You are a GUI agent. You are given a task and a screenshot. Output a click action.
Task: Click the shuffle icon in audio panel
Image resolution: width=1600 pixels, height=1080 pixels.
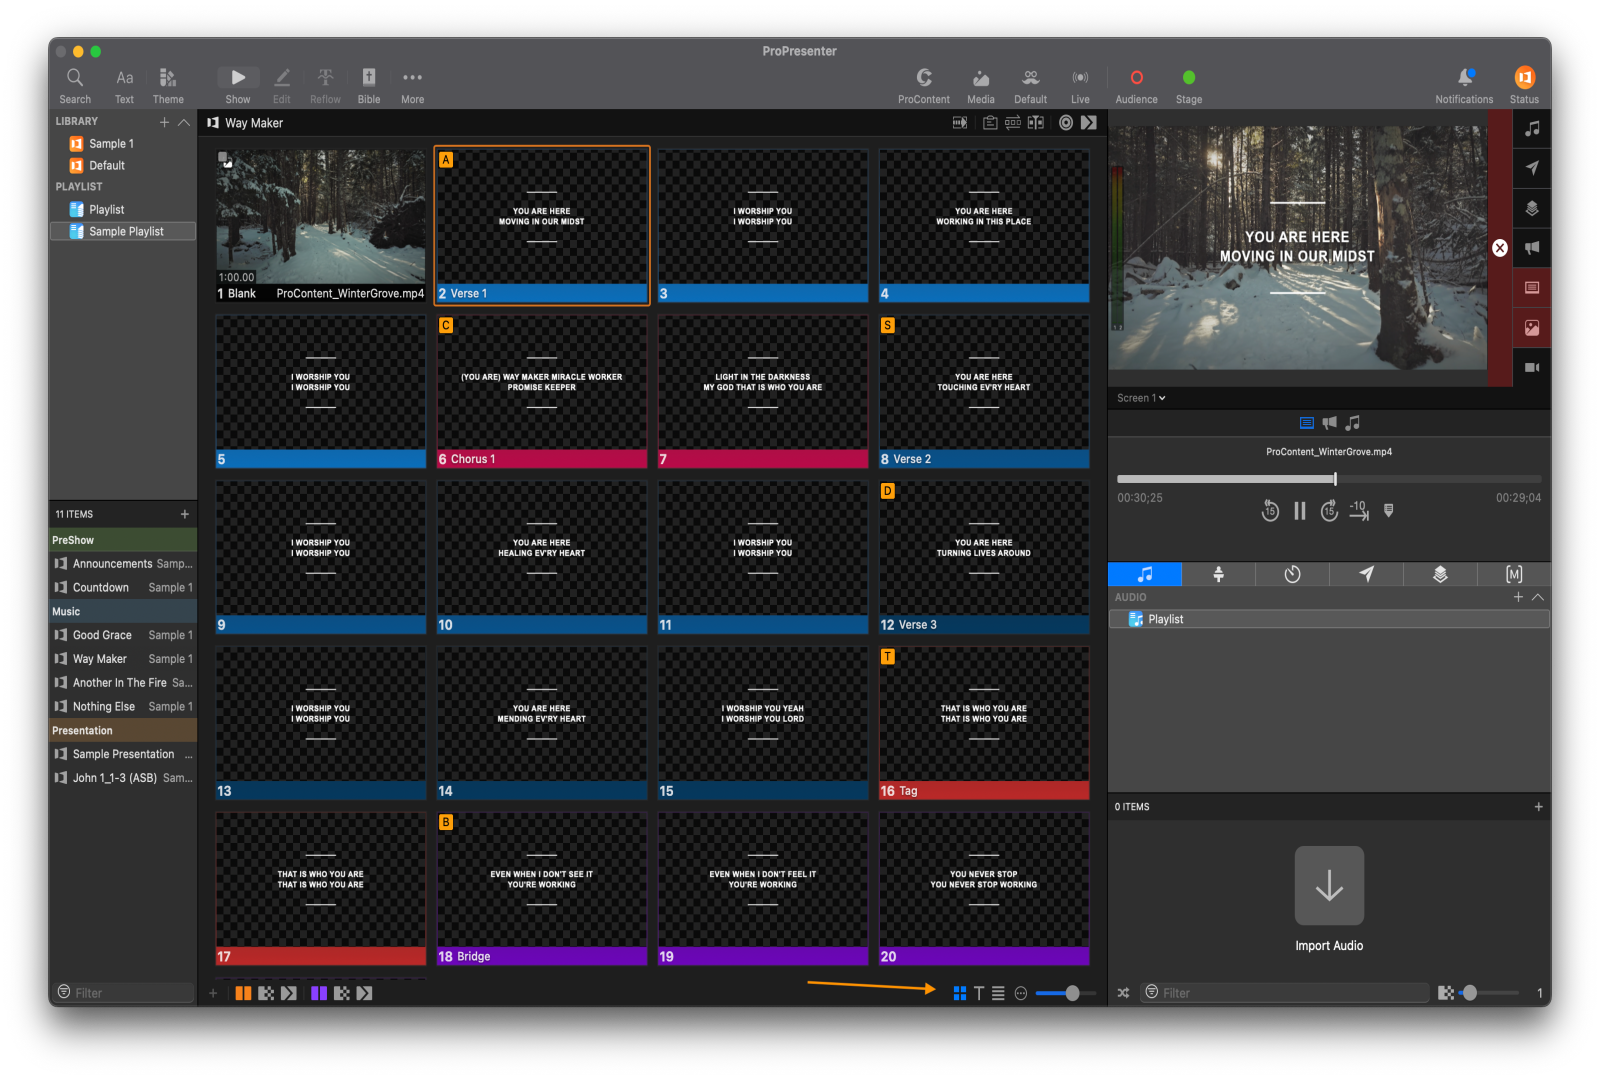[x=1123, y=993]
